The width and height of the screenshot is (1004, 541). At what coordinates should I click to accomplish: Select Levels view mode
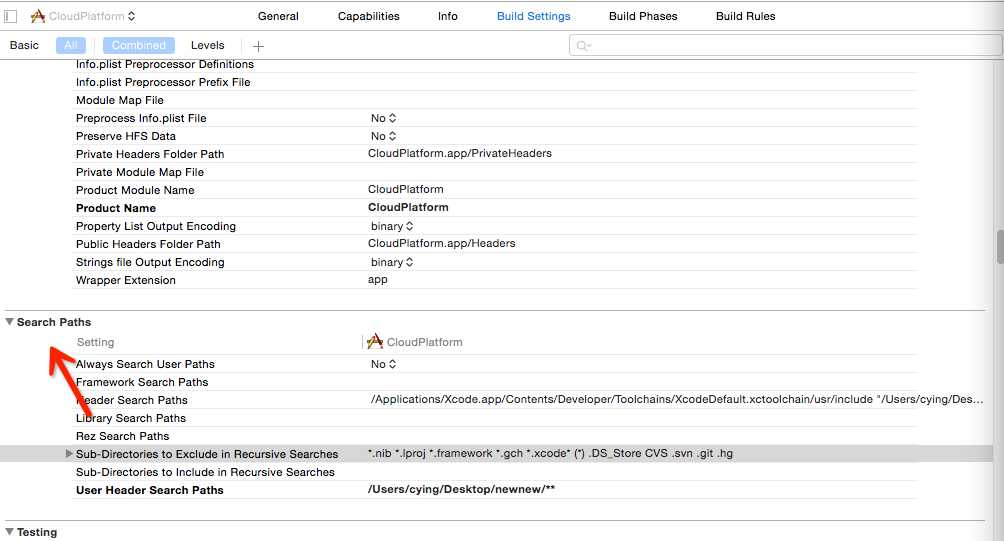(x=207, y=45)
